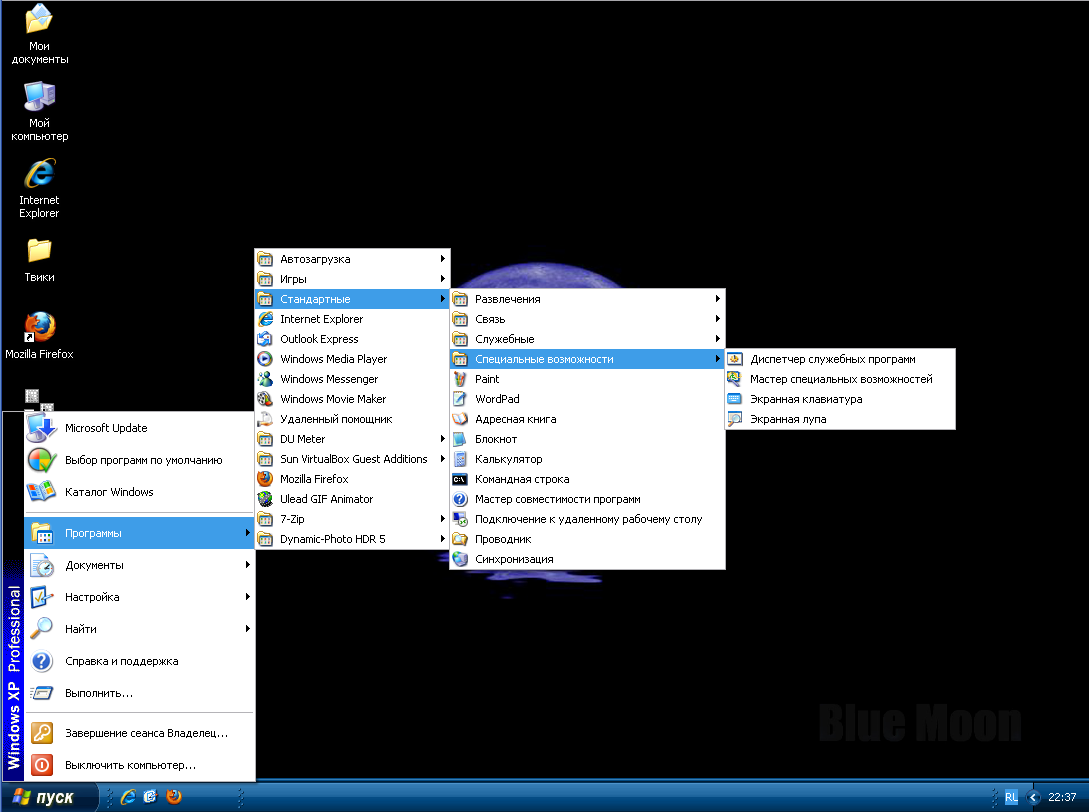This screenshot has height=812, width=1089.
Task: Open Удаленный помощник entry
Action: [352, 419]
